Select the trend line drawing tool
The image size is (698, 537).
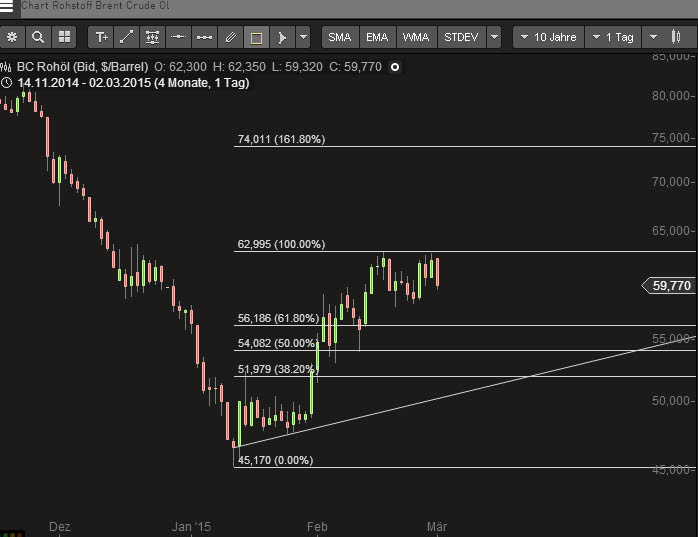click(126, 37)
